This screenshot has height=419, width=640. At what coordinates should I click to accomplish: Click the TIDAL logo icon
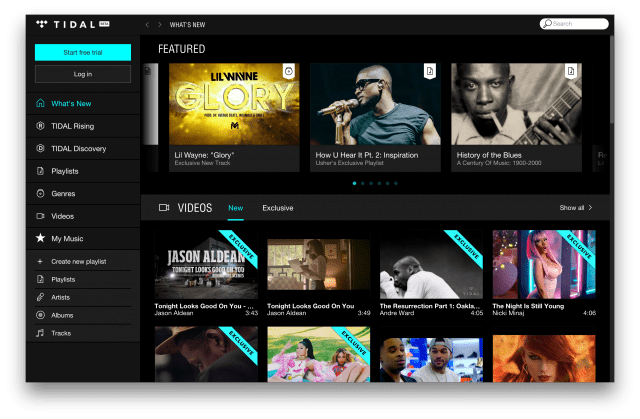[42, 24]
